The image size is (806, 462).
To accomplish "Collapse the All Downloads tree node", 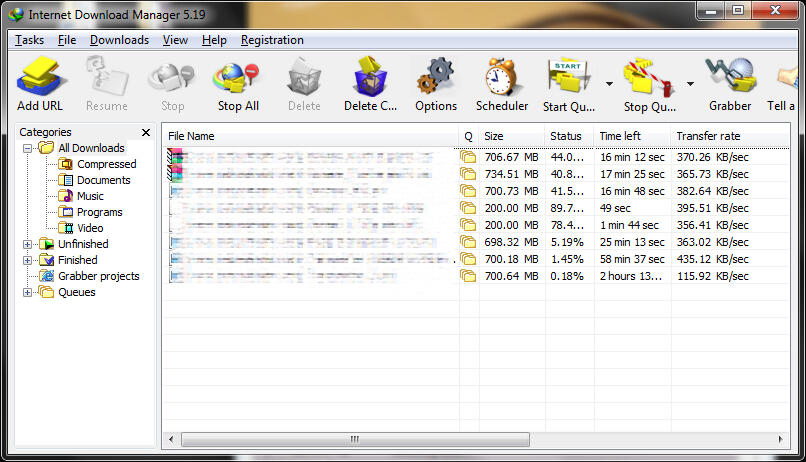I will click(x=28, y=149).
